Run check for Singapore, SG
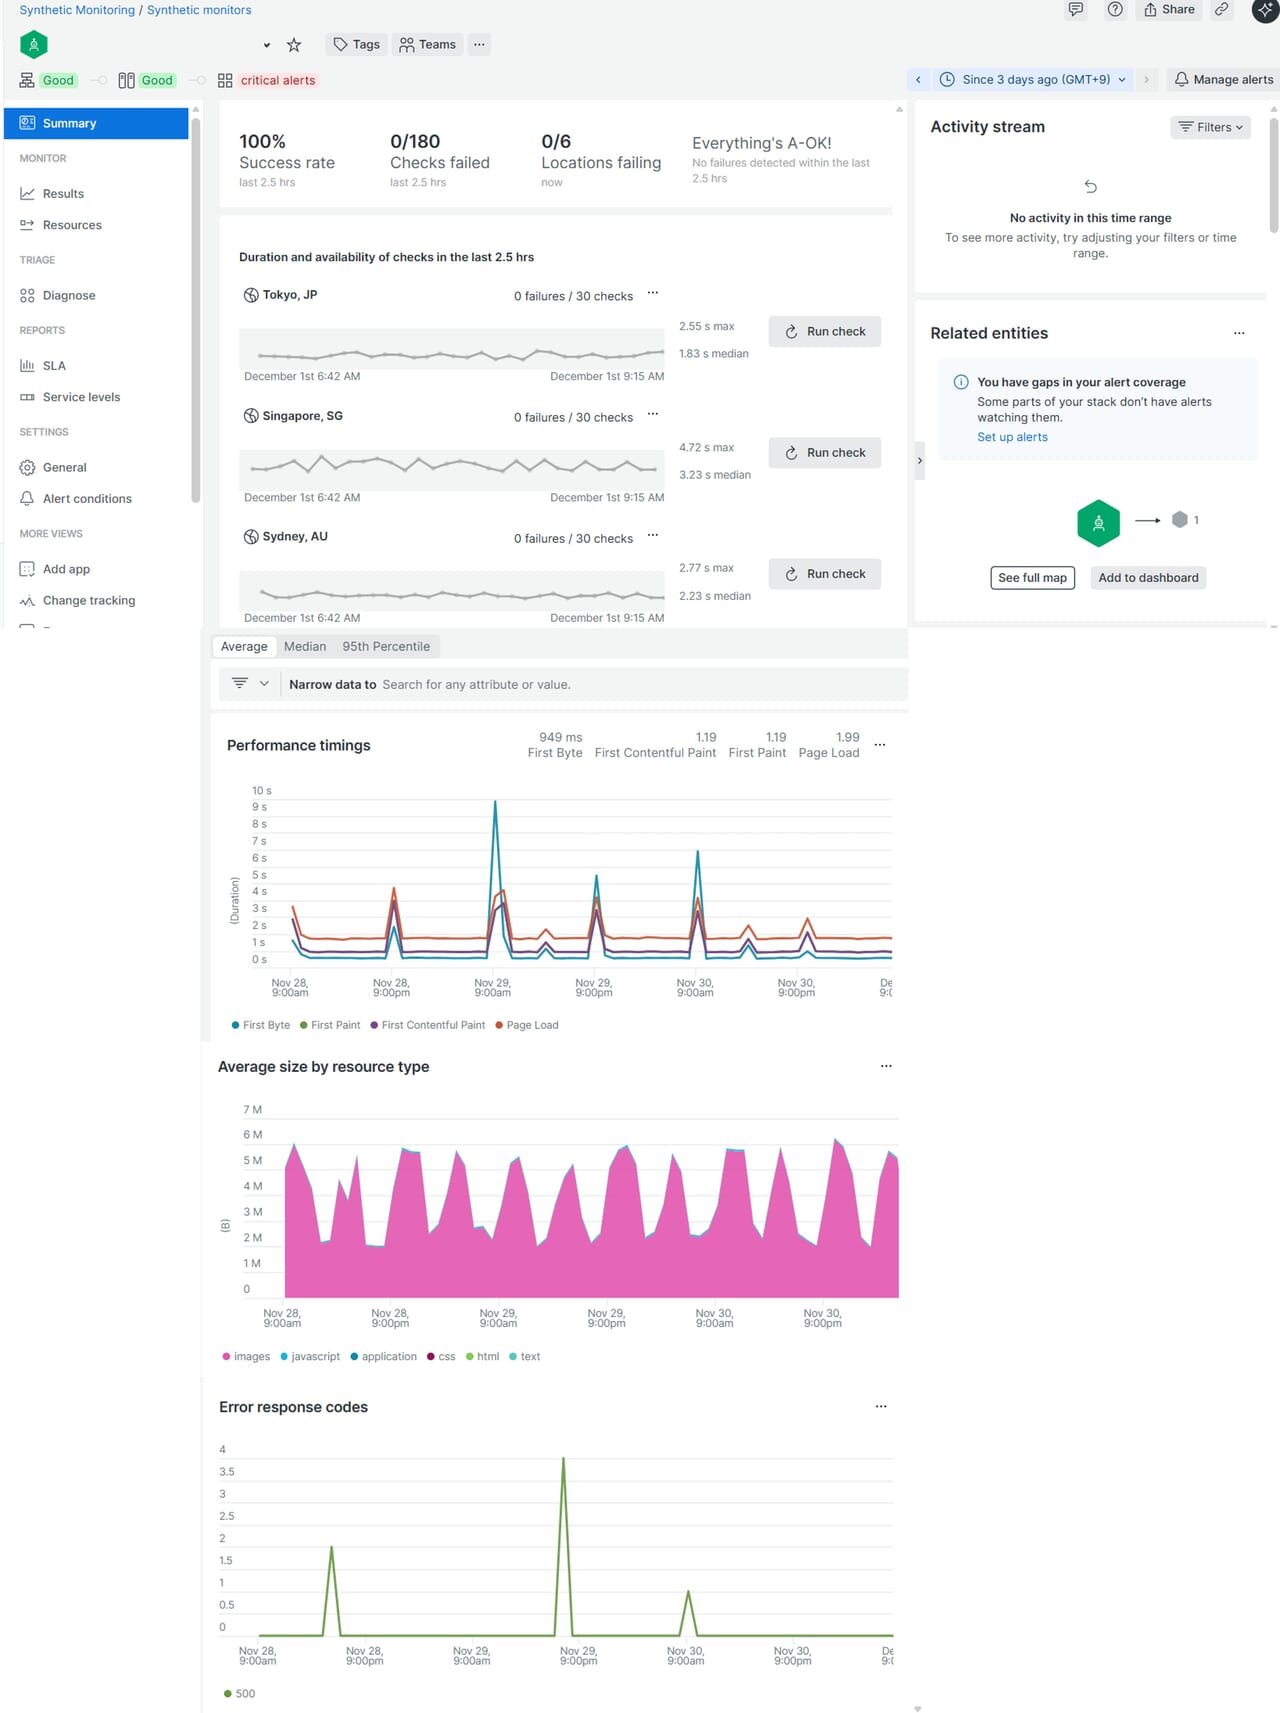The height and width of the screenshot is (1713, 1280). (825, 453)
